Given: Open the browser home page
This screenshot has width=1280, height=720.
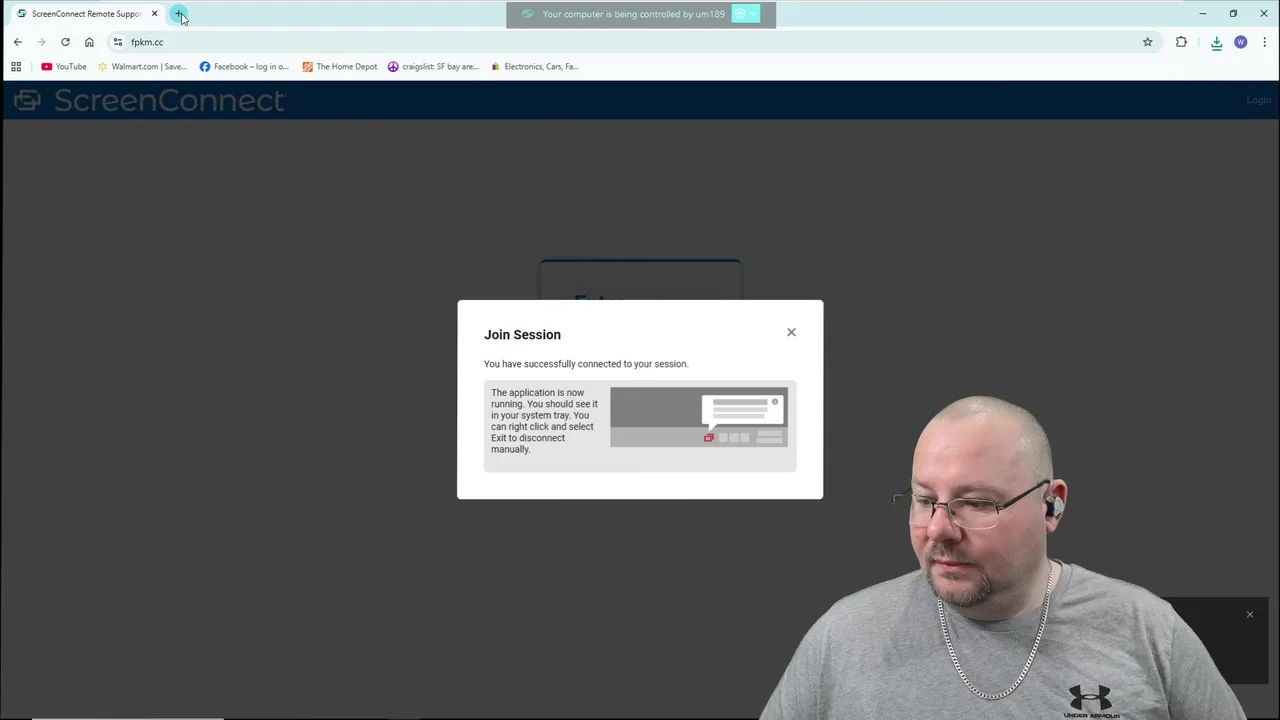Looking at the screenshot, I should click(89, 42).
